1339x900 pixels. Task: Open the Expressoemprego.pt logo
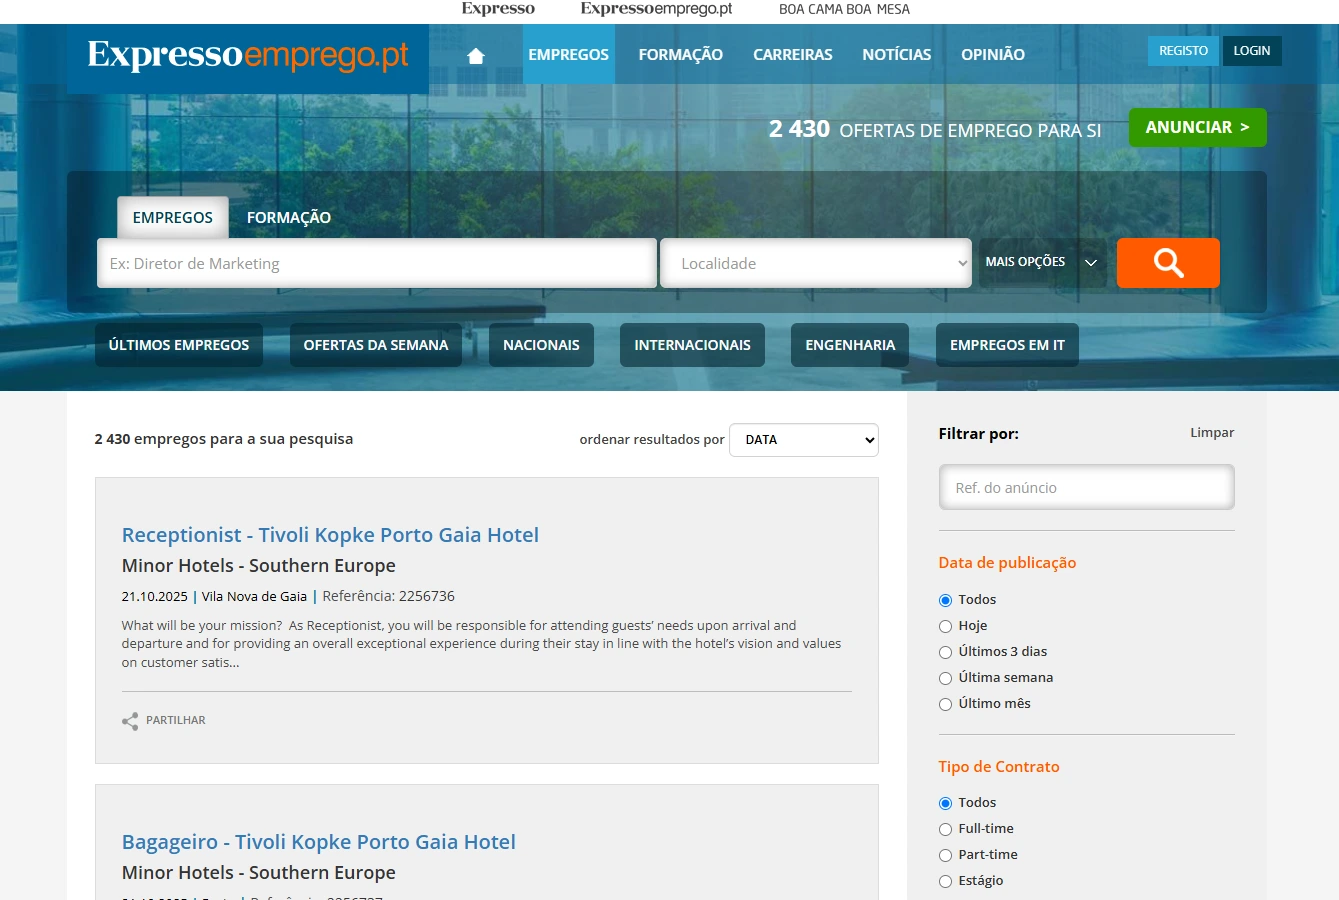(x=248, y=55)
